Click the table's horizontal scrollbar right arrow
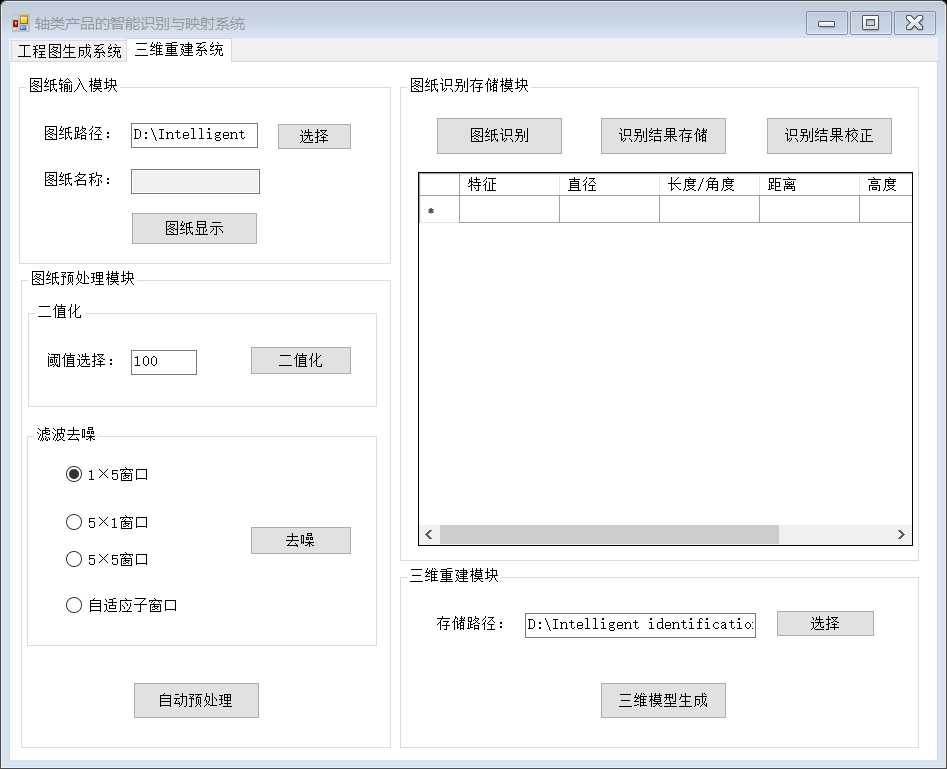947x769 pixels. coord(900,535)
